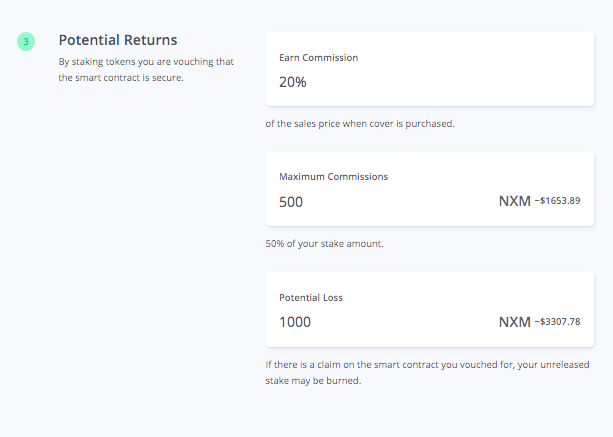Screen dimensions: 613x437
Task: Click the word 'burned' in the warning
Action: (344, 380)
